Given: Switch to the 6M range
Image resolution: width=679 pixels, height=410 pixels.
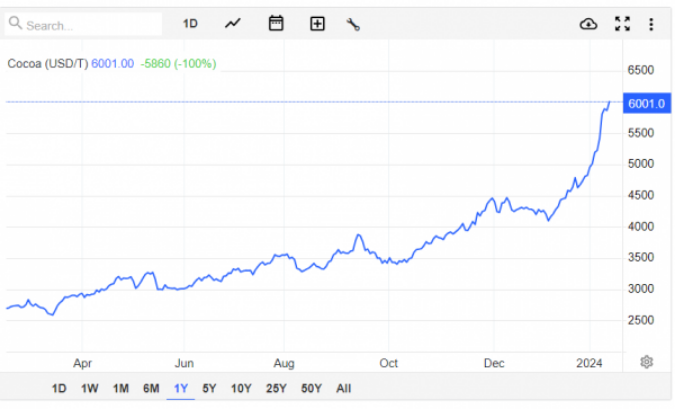Looking at the screenshot, I should click(x=151, y=388).
